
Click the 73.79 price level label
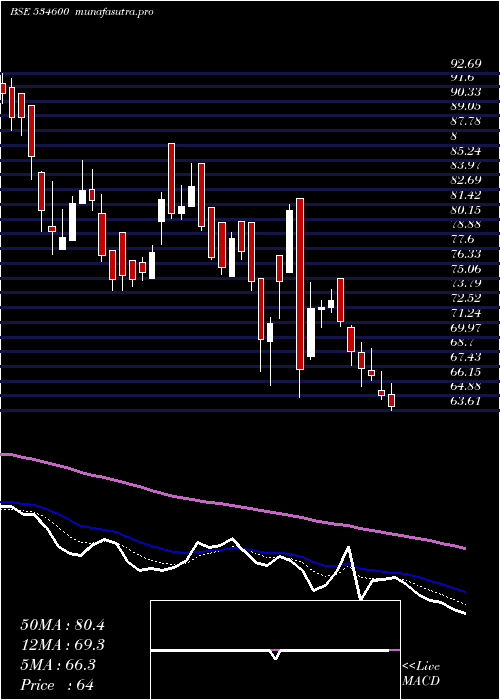[x=466, y=283]
